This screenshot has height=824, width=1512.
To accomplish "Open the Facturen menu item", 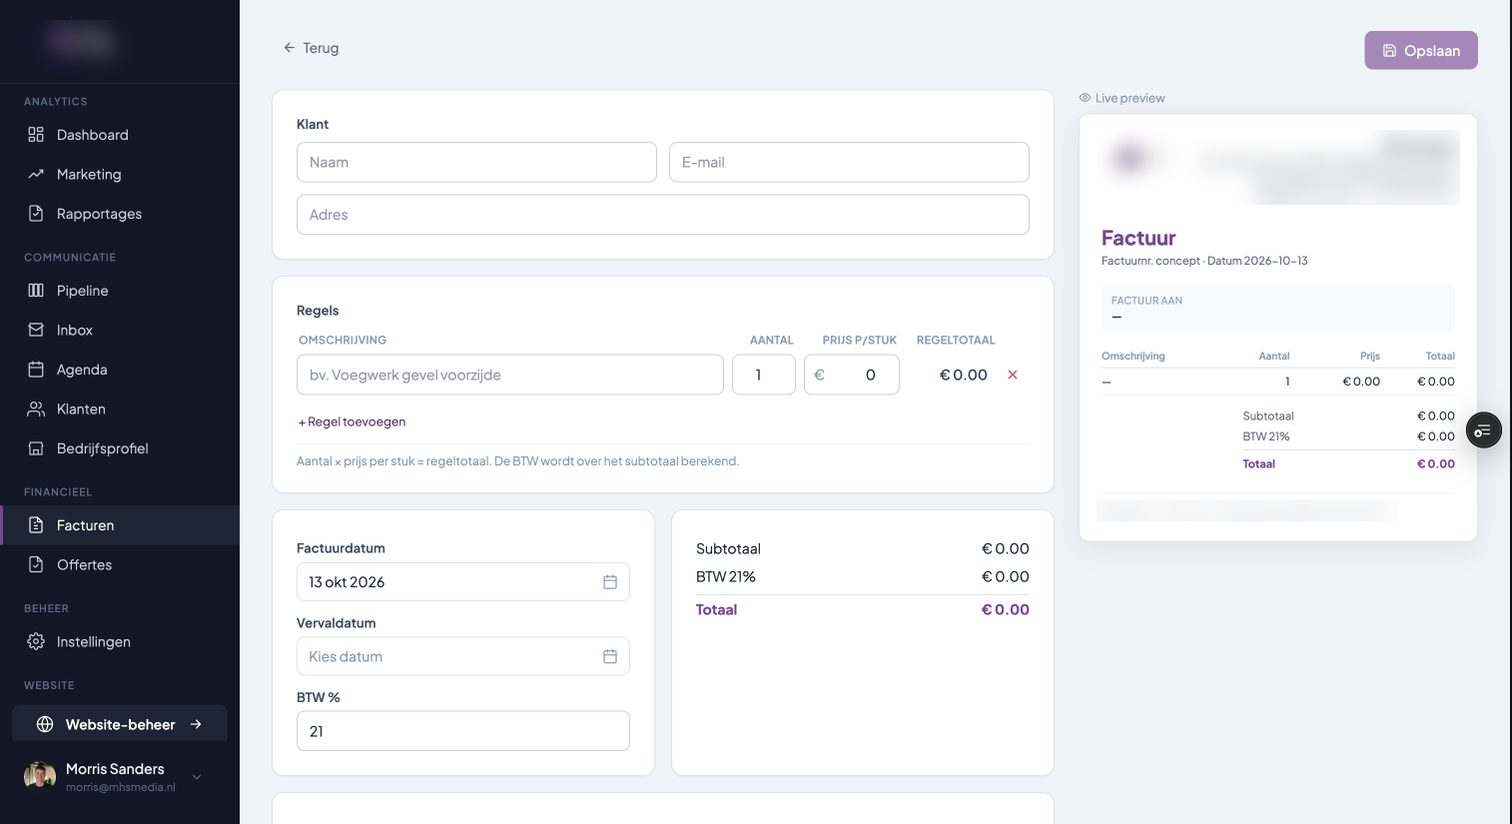I will (120, 526).
